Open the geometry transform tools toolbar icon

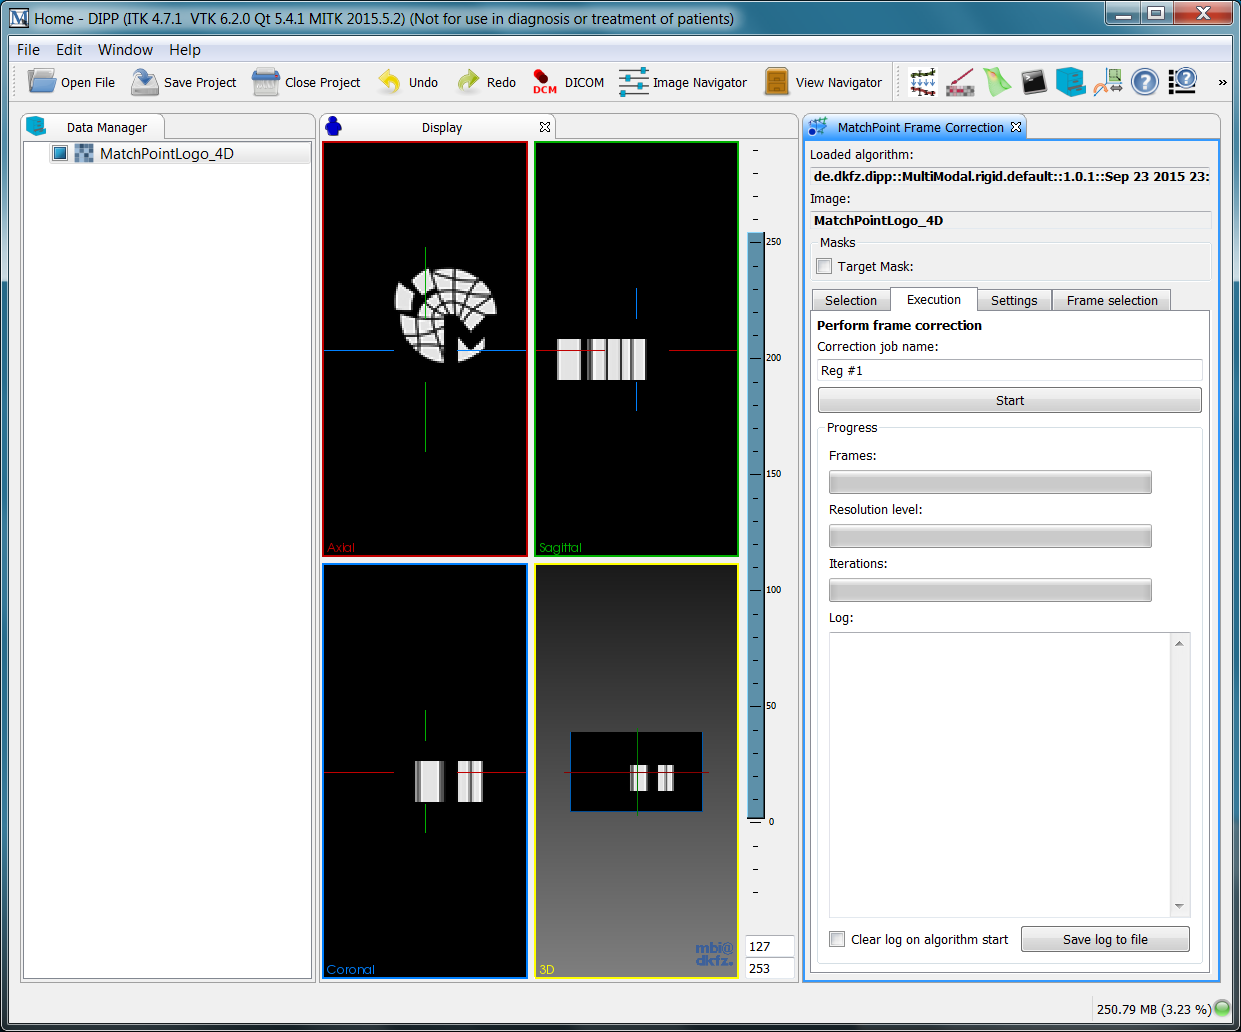(x=1108, y=82)
